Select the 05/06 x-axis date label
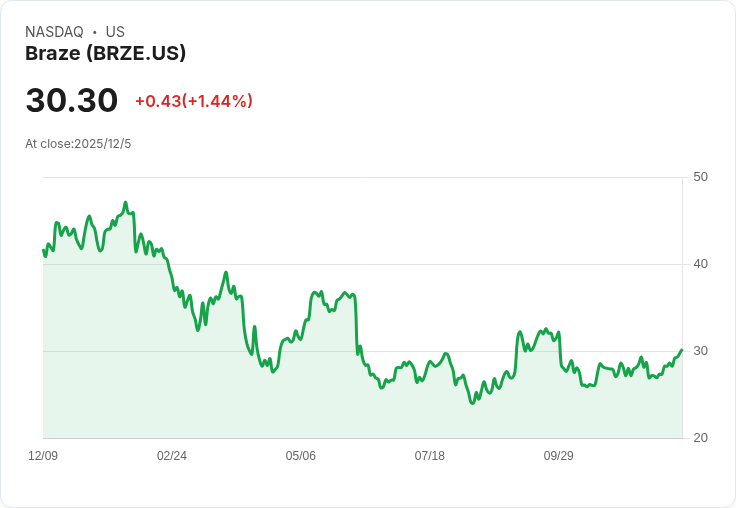 pos(300,456)
